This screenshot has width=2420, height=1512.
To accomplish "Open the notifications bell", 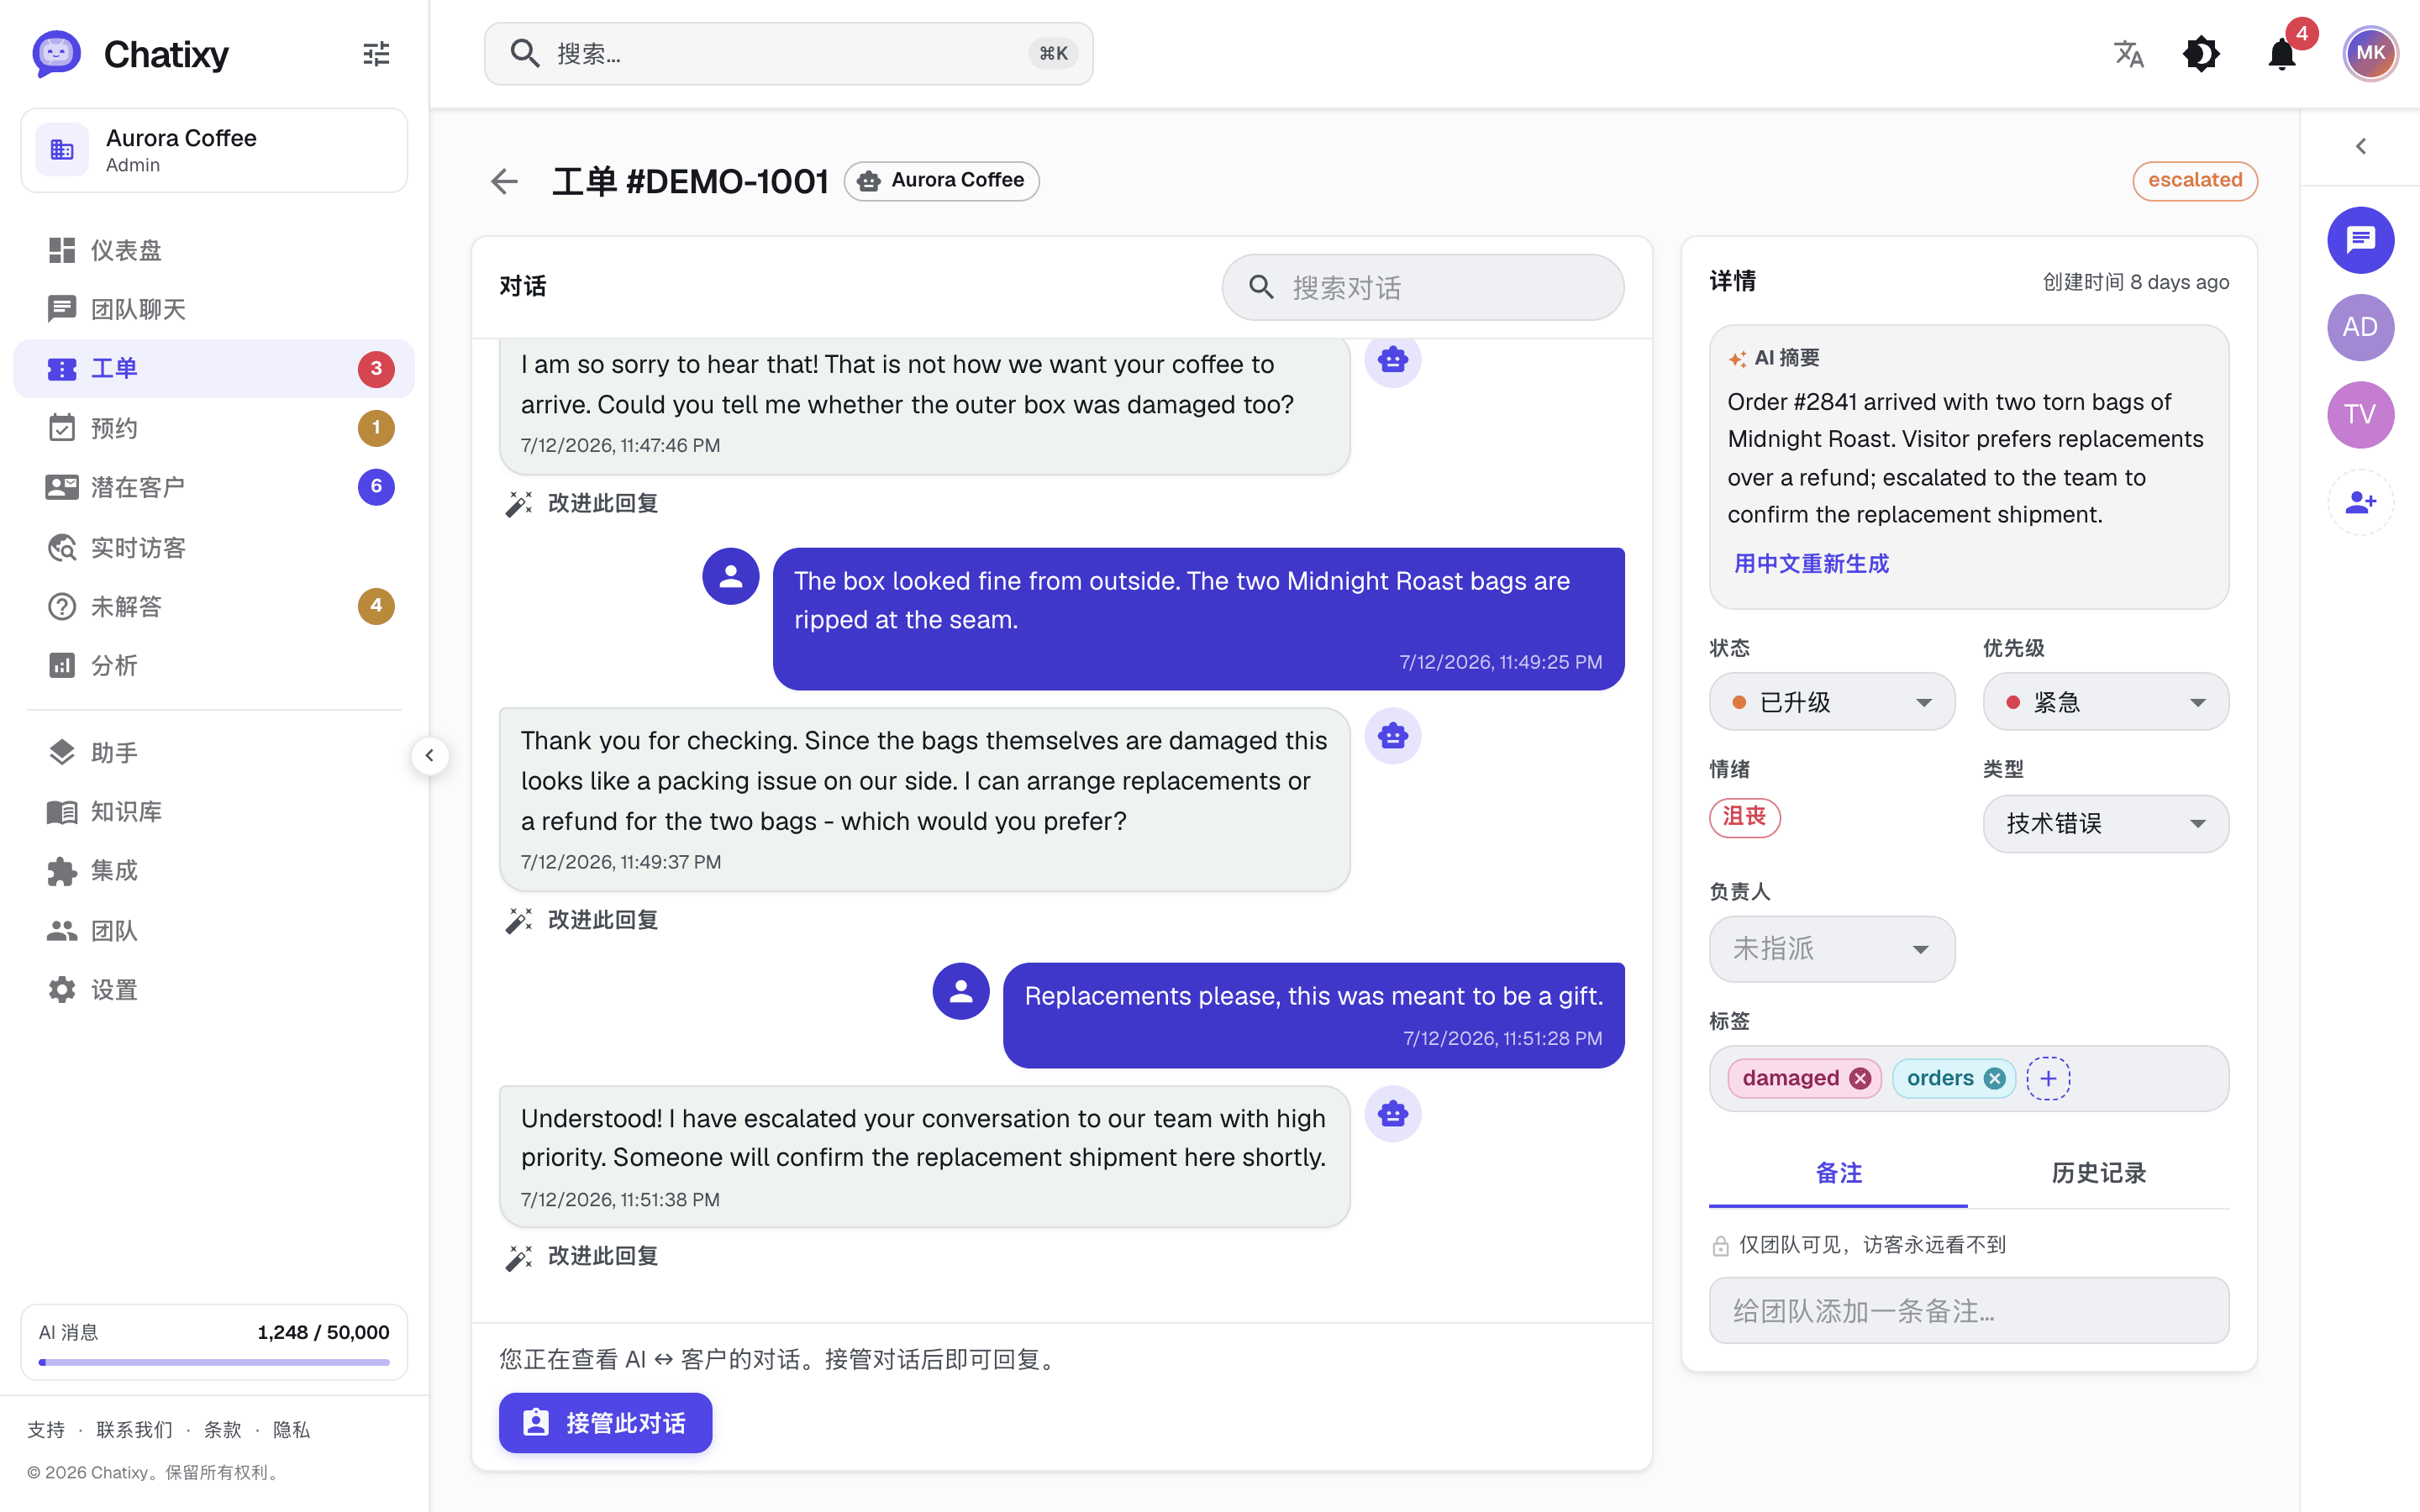I will [x=2282, y=54].
